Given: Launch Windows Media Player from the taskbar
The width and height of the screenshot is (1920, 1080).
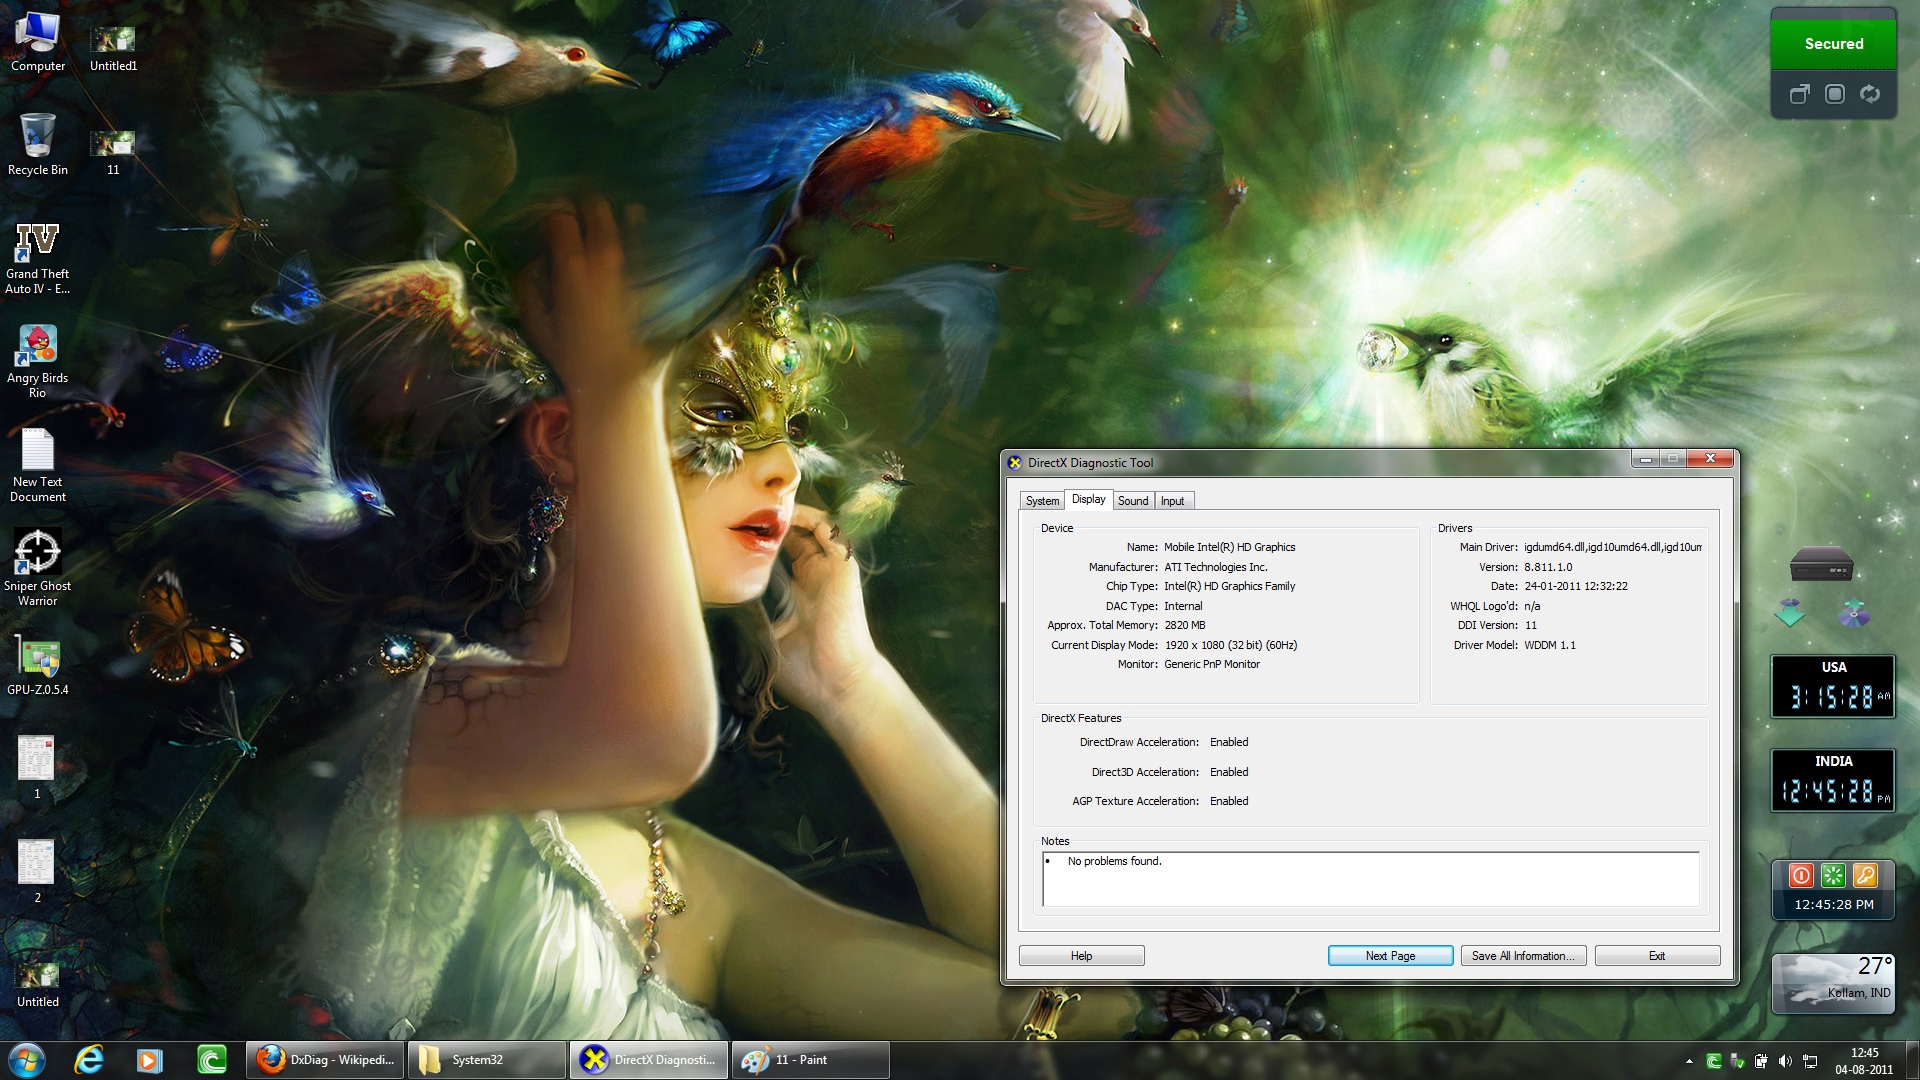Looking at the screenshot, I should [x=150, y=1060].
